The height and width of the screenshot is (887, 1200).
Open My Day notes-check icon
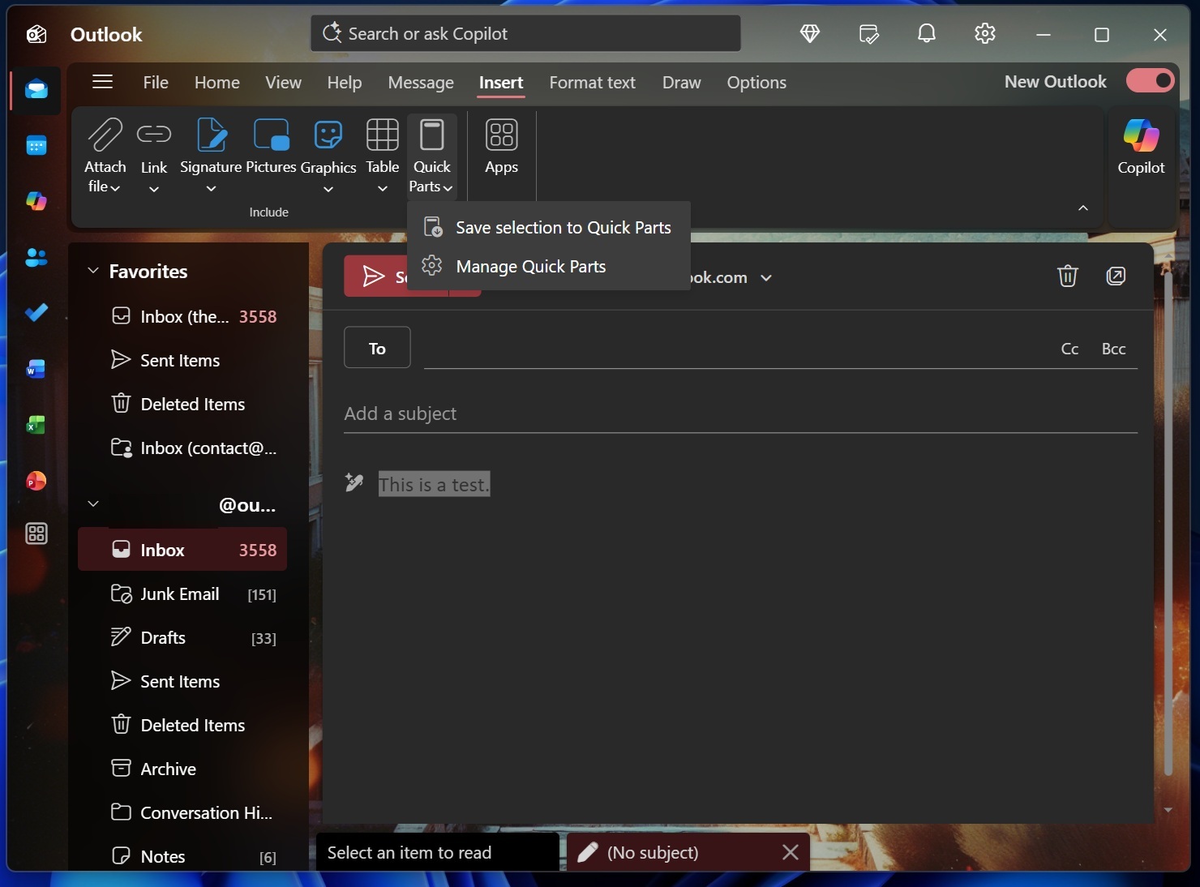(x=869, y=34)
